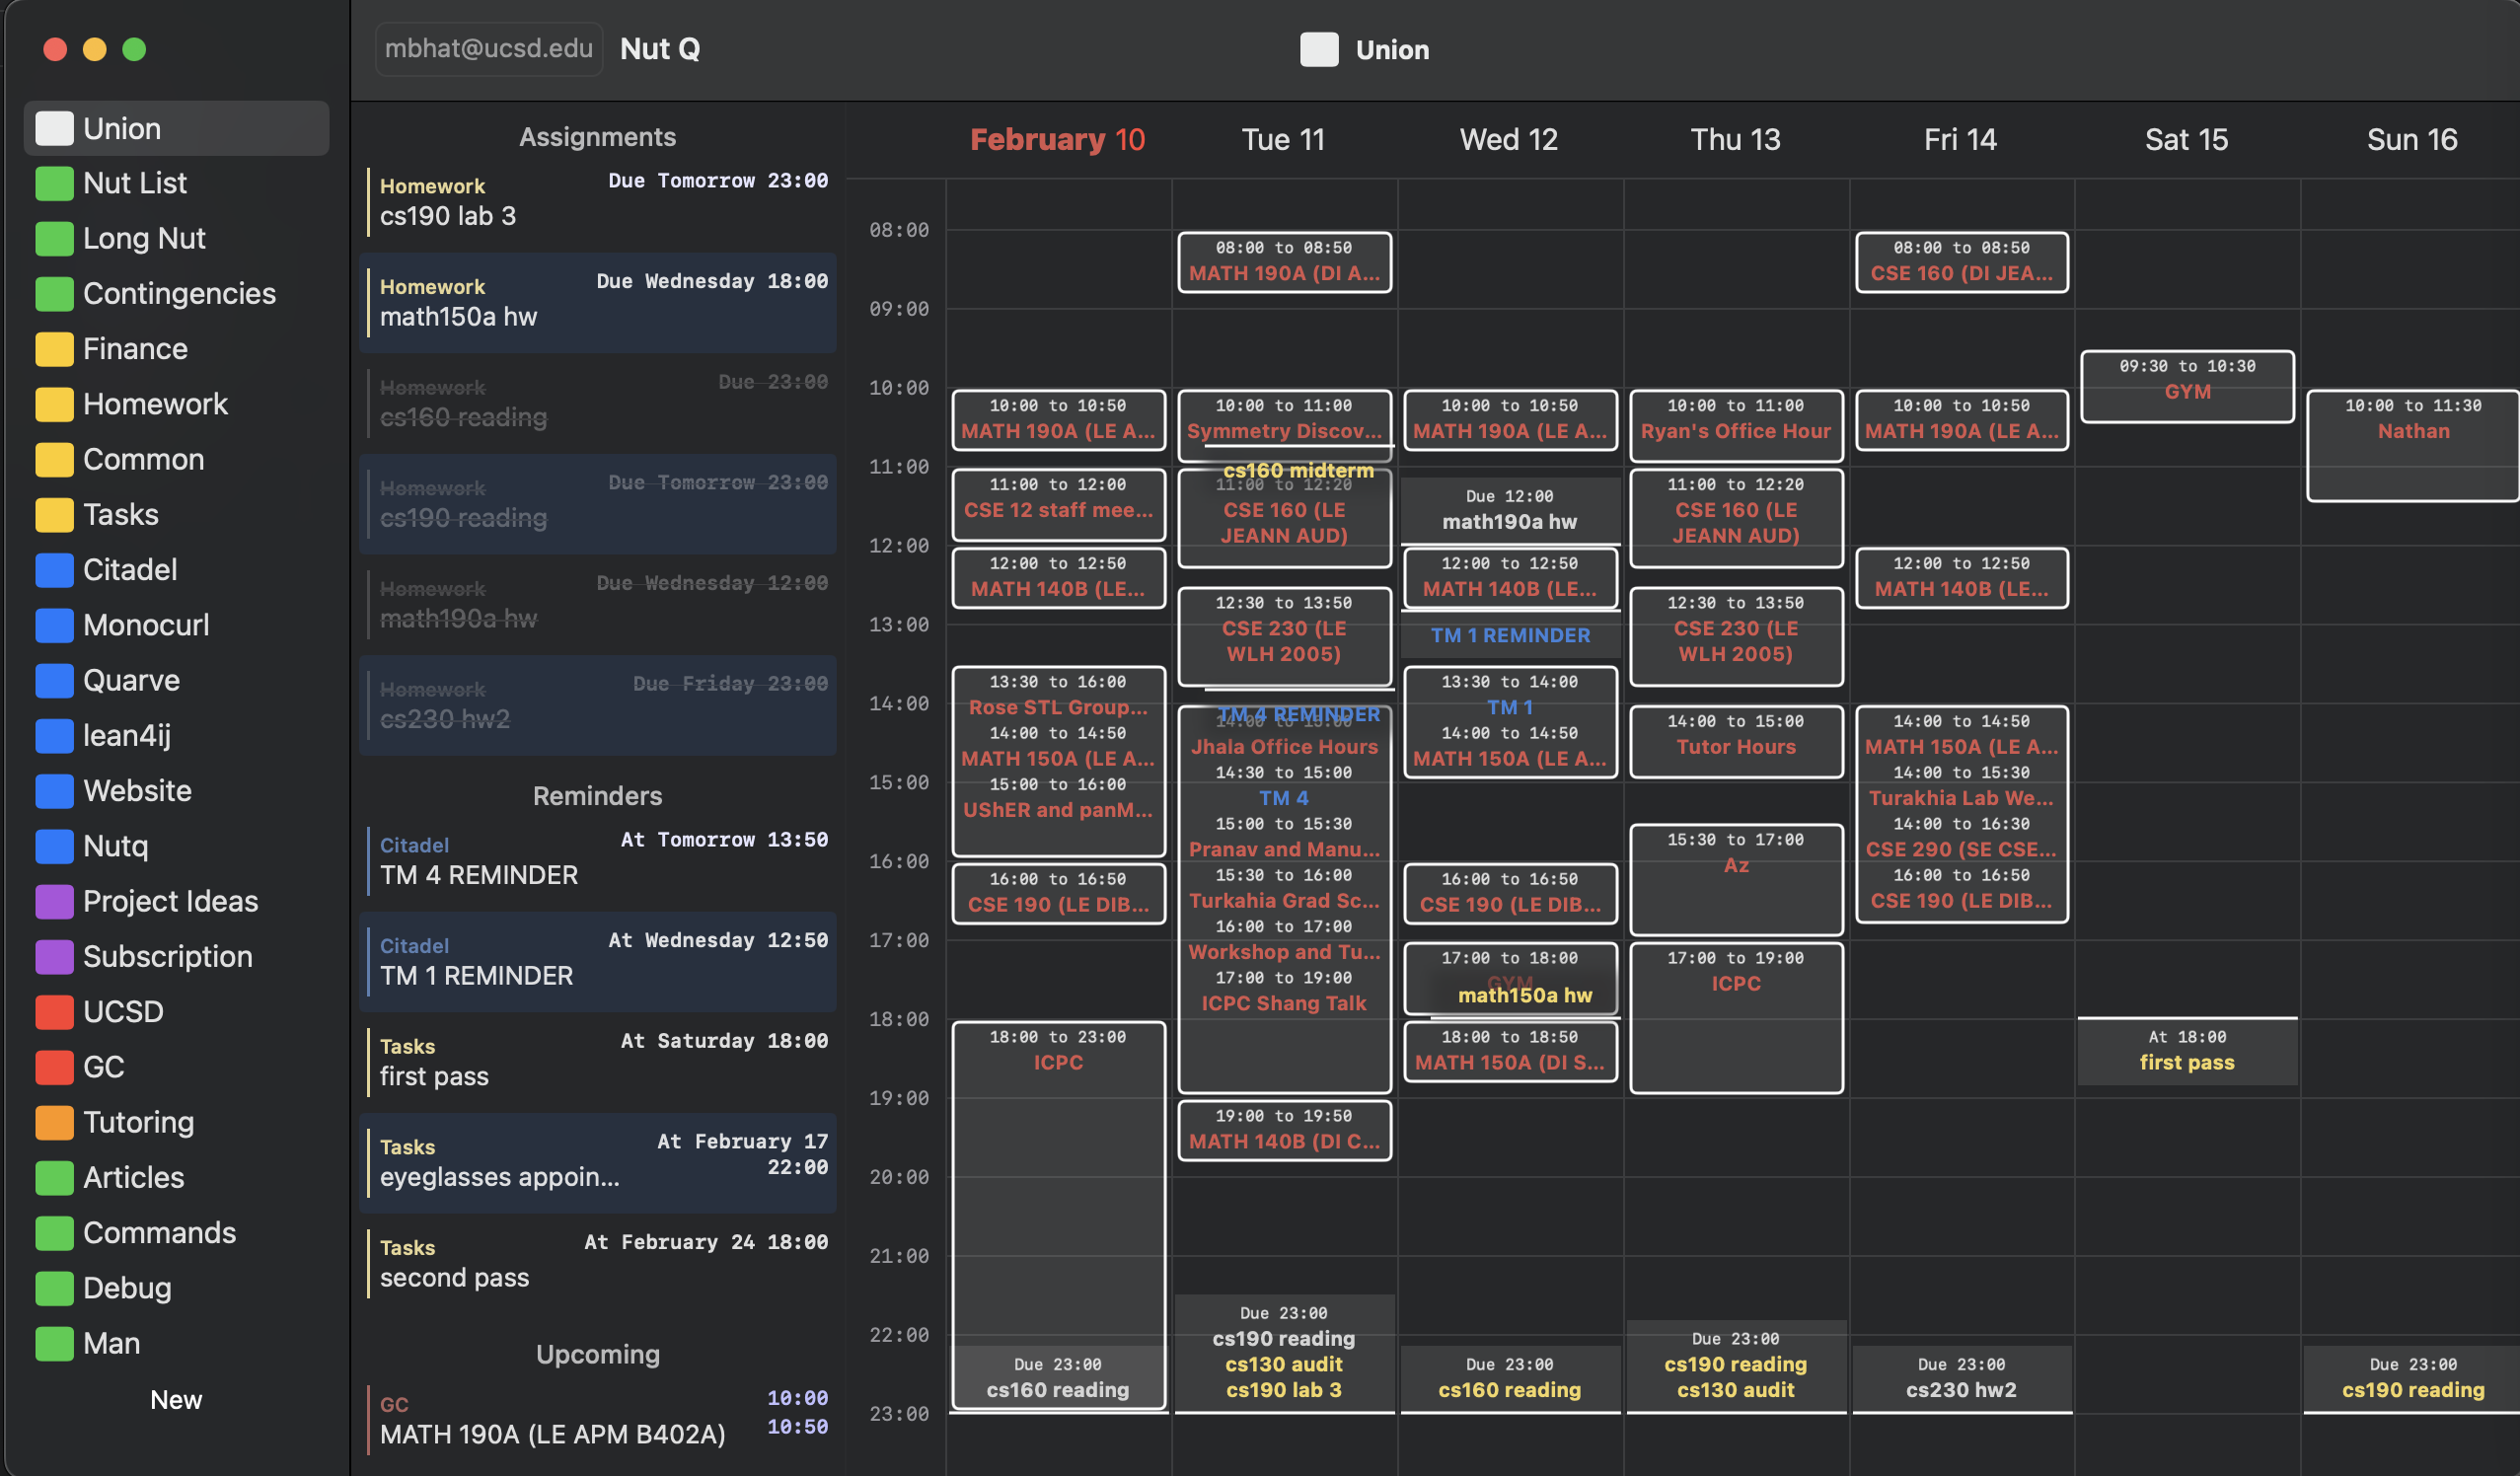Click the yellow Finance list icon
Screen dimensions: 2520x1476
tap(54, 349)
